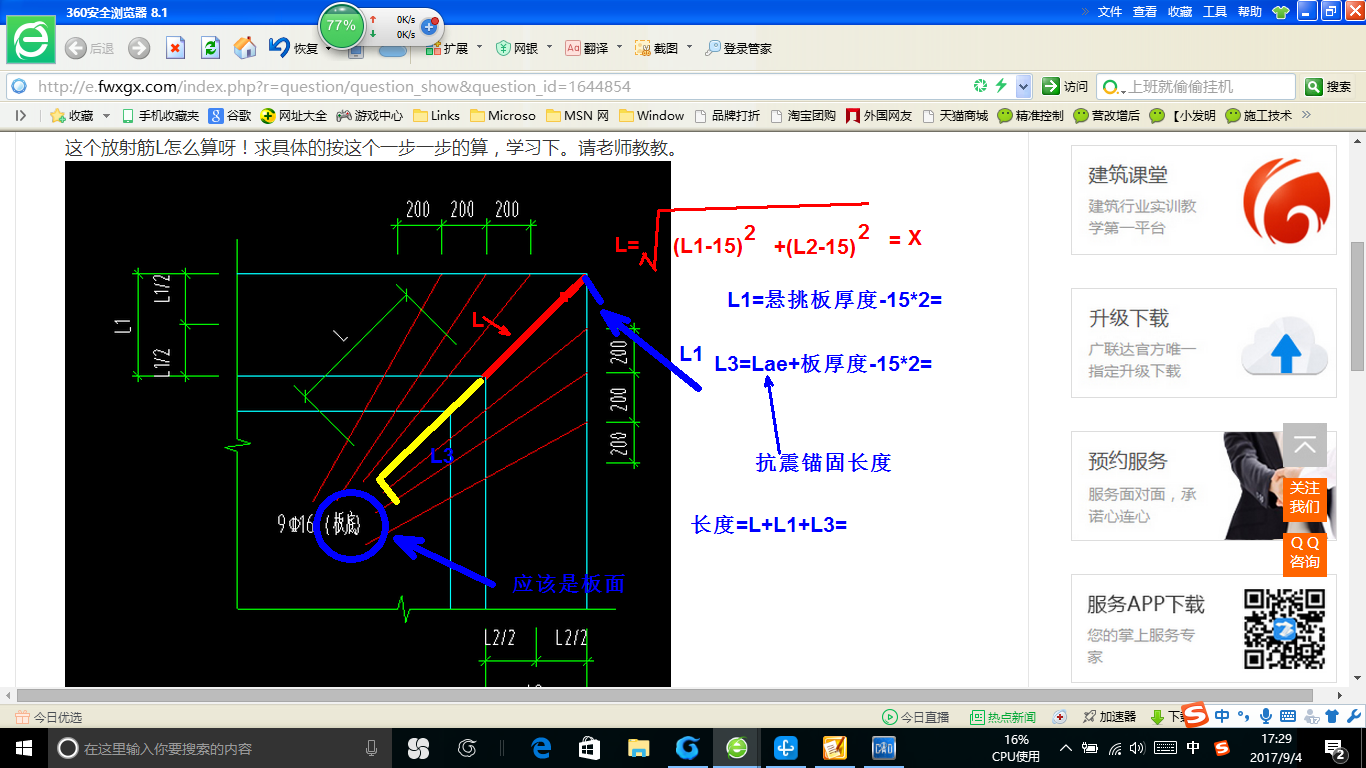Viewport: 1366px width, 768px height.
Task: Click the forward navigation arrow
Action: pos(139,48)
